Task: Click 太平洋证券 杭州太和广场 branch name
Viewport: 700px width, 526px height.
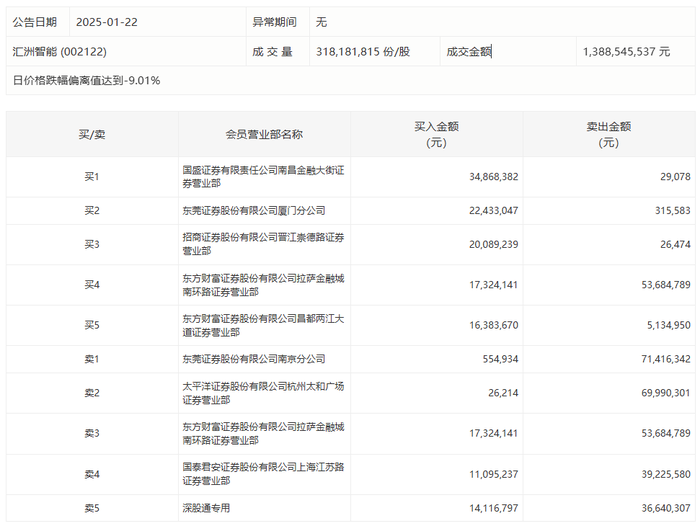Action: [x=263, y=393]
